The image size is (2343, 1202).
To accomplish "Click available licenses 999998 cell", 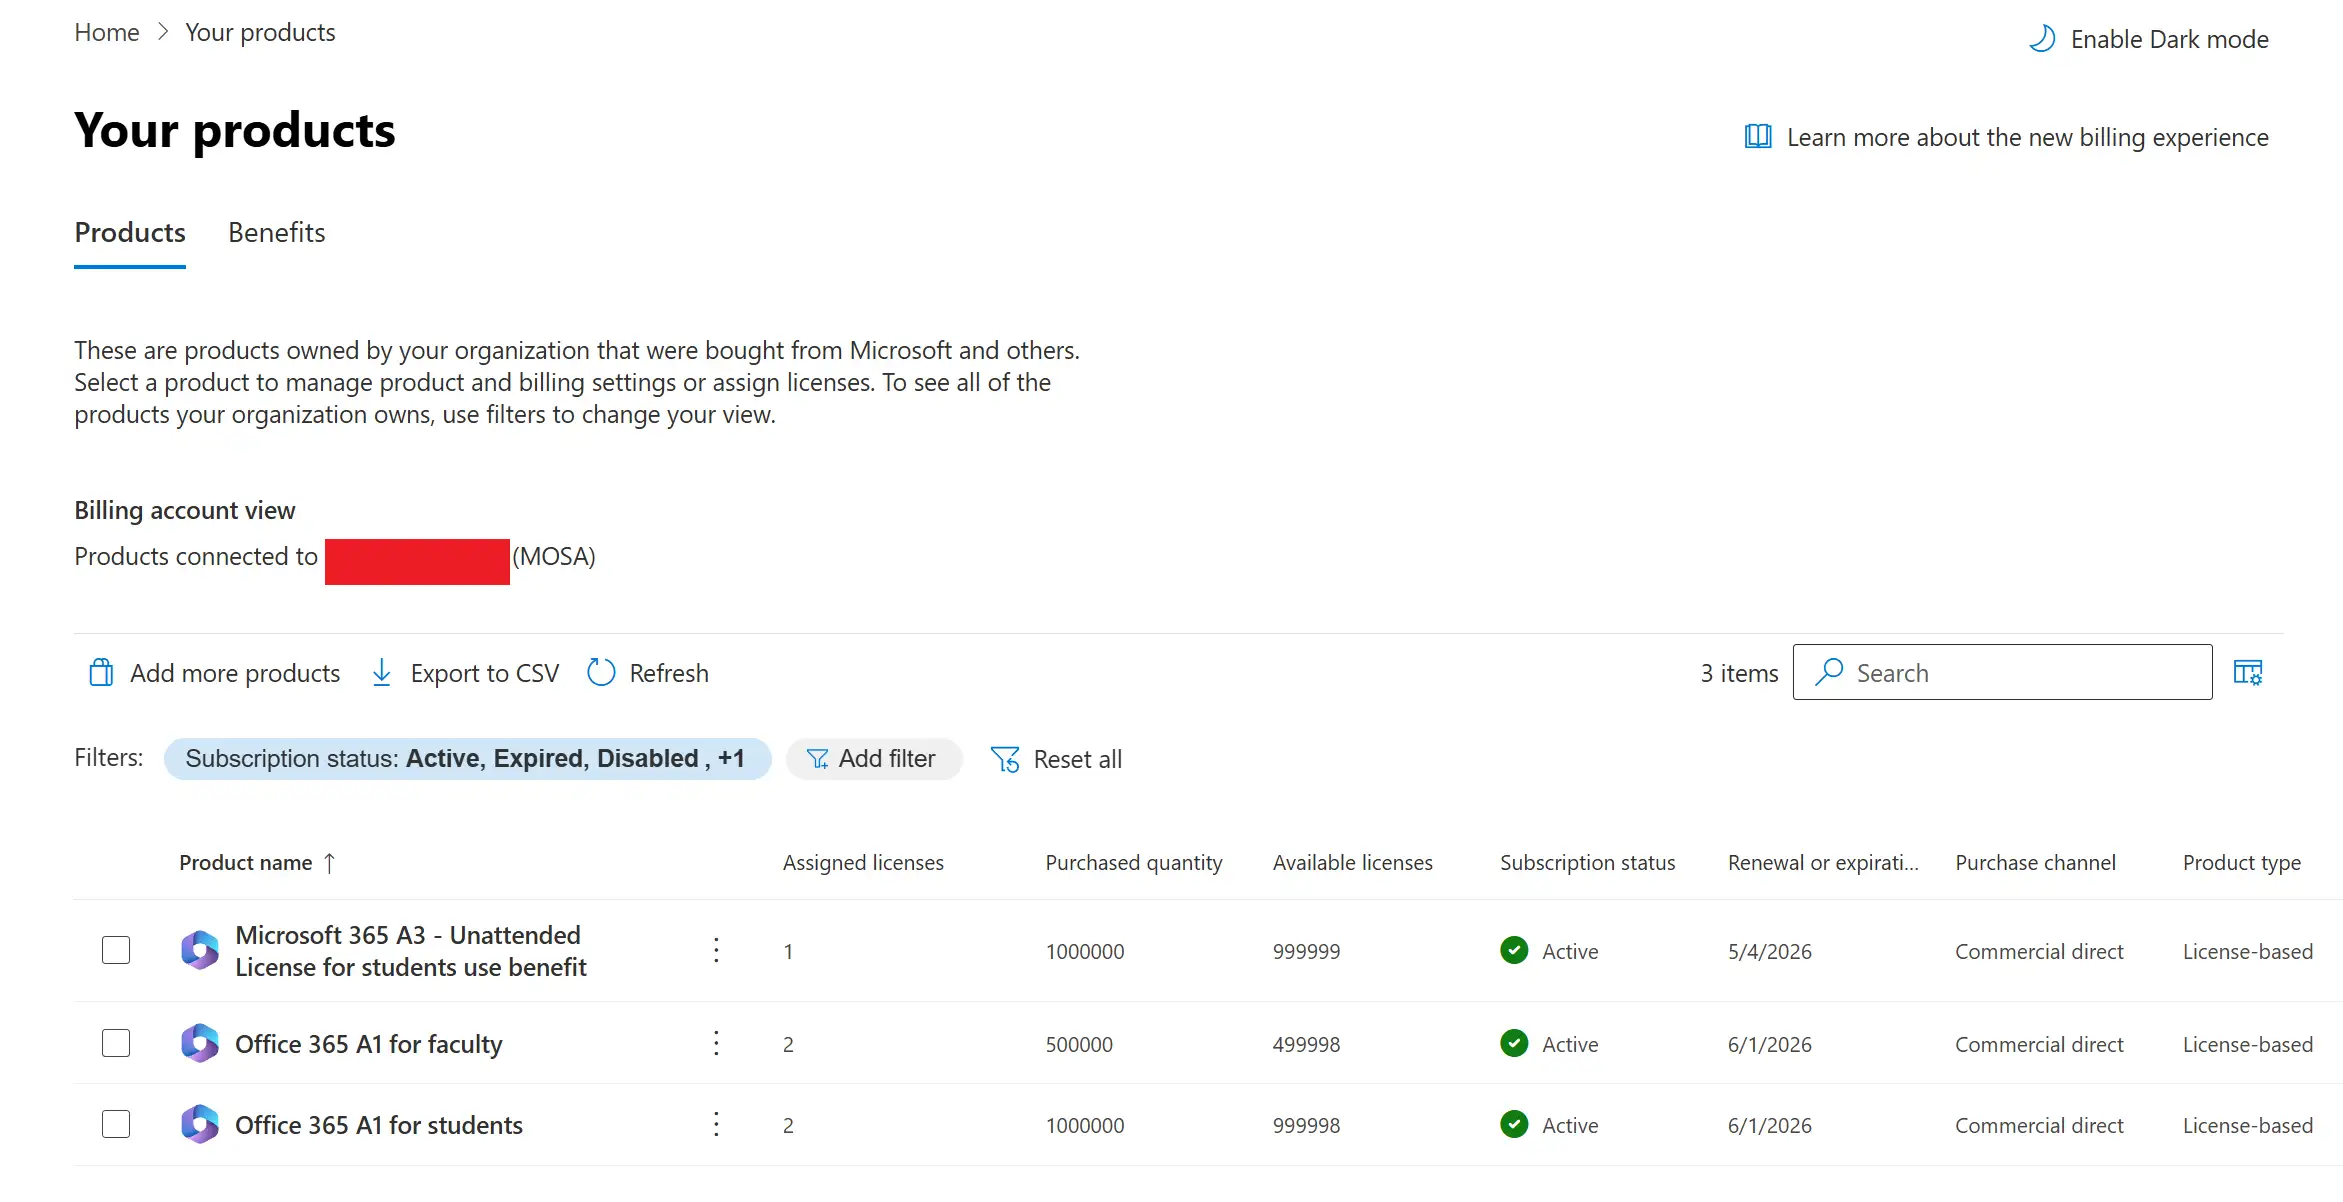I will pos(1306,1125).
